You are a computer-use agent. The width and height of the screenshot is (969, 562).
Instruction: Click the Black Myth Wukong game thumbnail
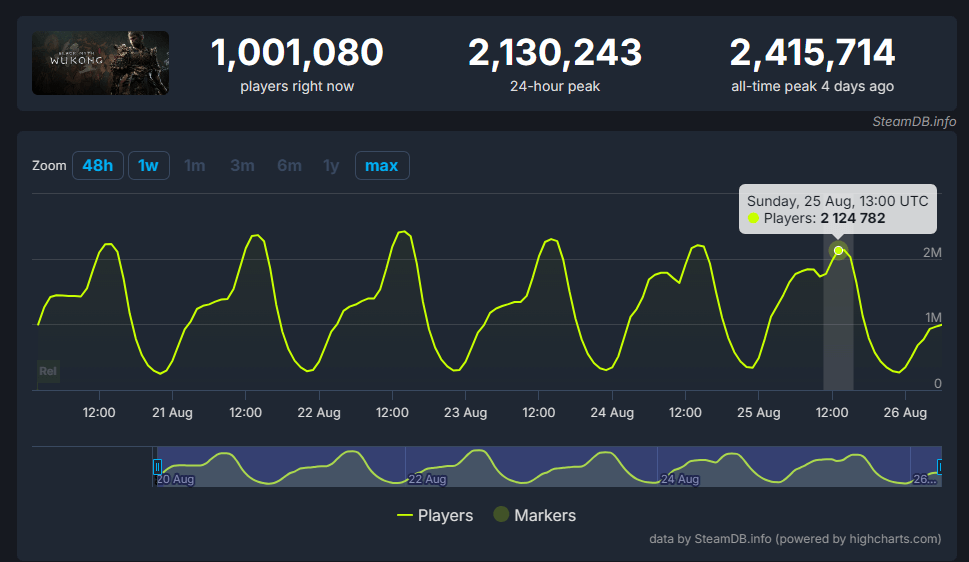(x=100, y=63)
